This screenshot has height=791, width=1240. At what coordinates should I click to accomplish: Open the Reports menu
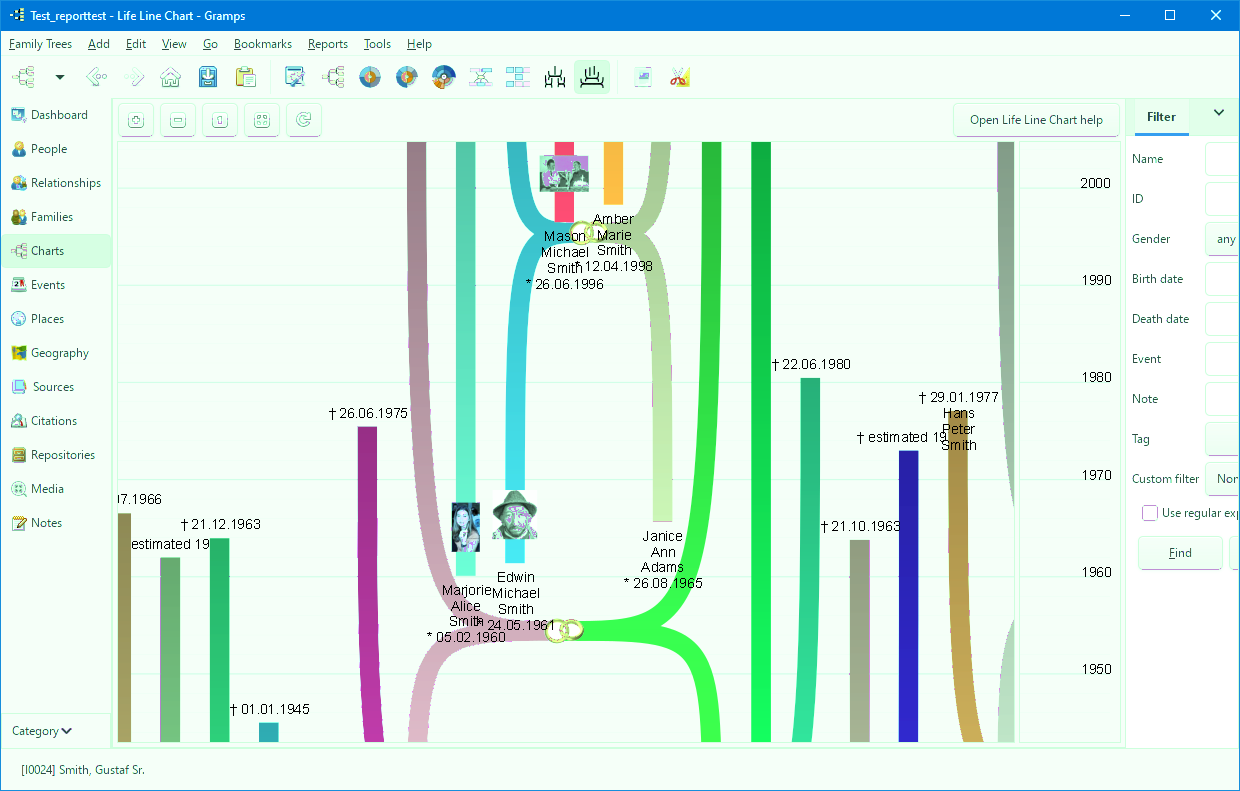[x=328, y=44]
